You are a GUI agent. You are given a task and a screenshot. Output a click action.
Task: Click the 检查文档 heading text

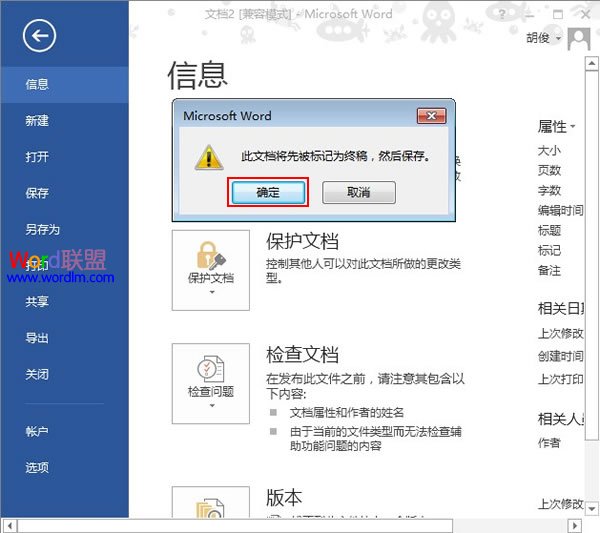pyautogui.click(x=302, y=354)
